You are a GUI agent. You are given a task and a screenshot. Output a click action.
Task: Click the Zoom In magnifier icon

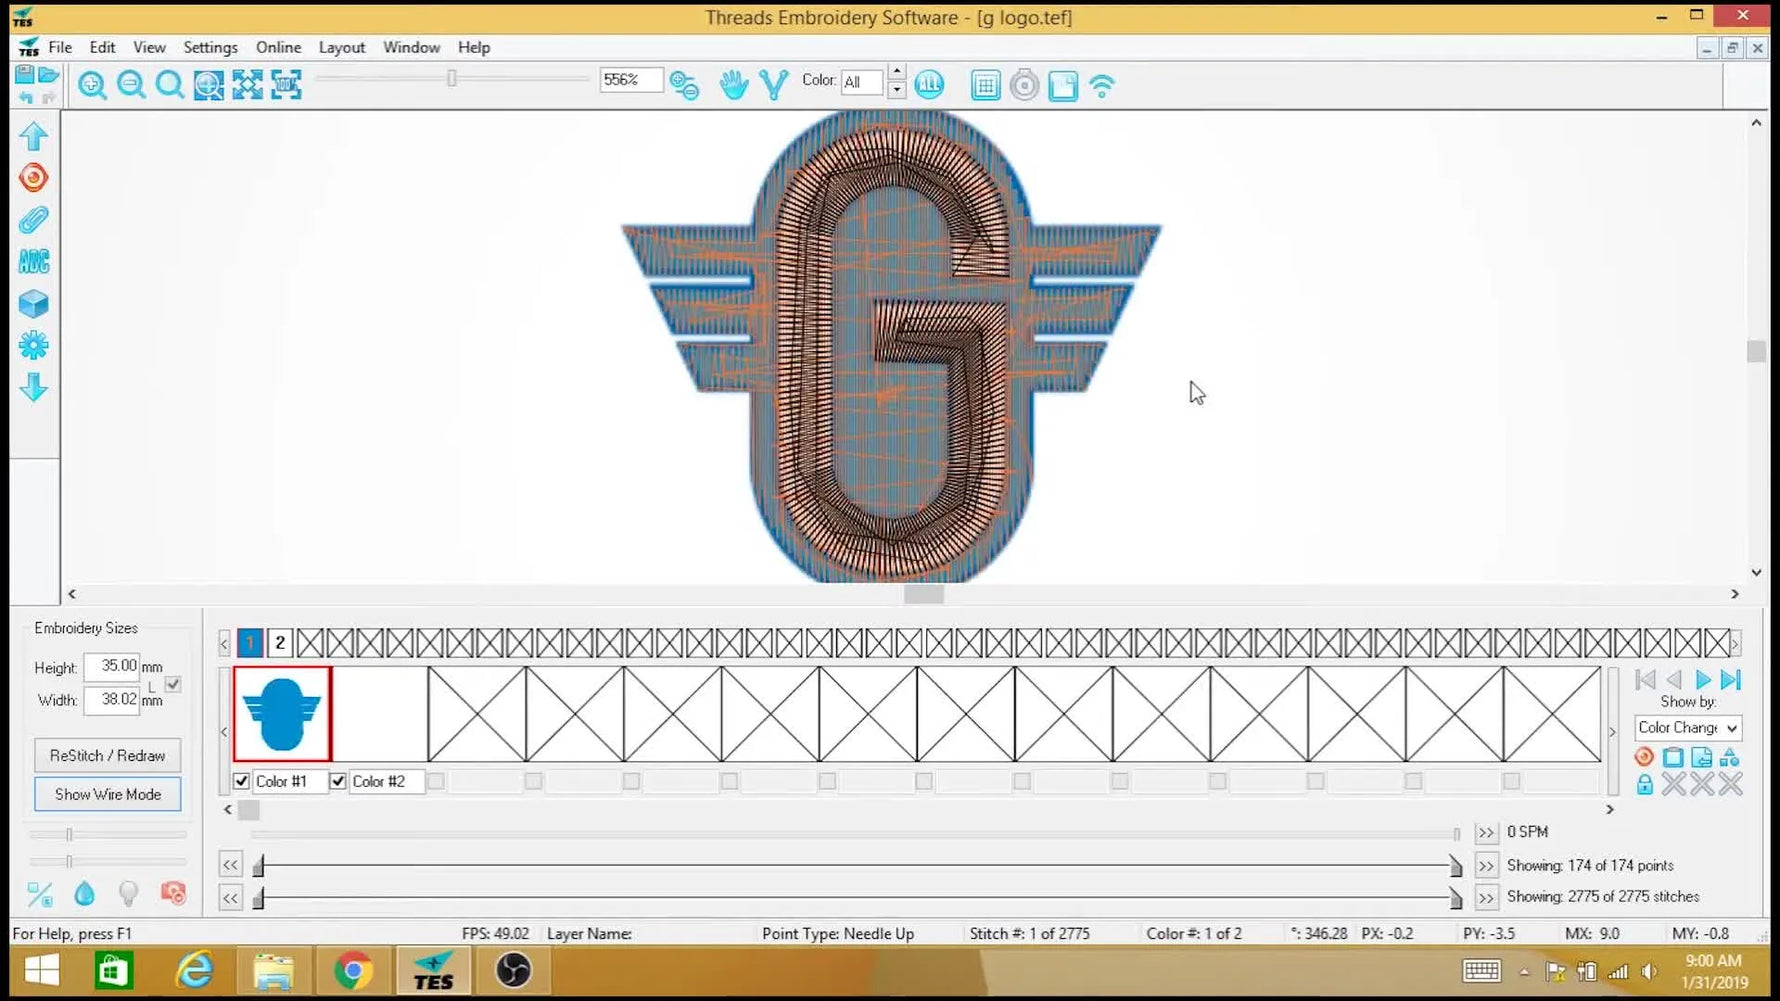92,86
